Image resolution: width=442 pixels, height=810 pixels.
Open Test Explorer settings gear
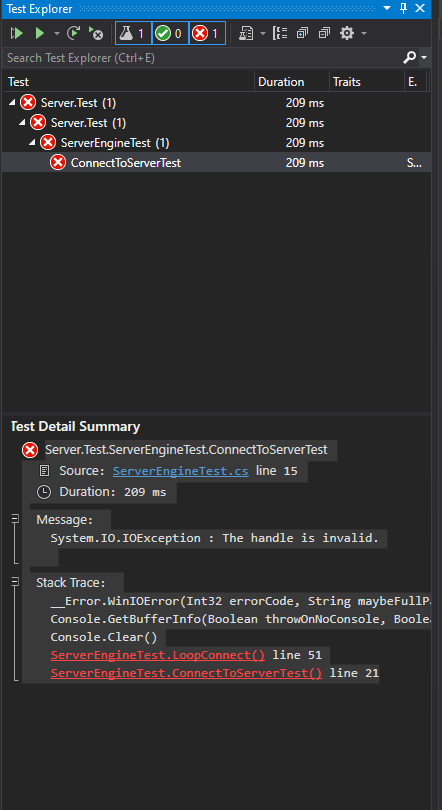point(347,34)
